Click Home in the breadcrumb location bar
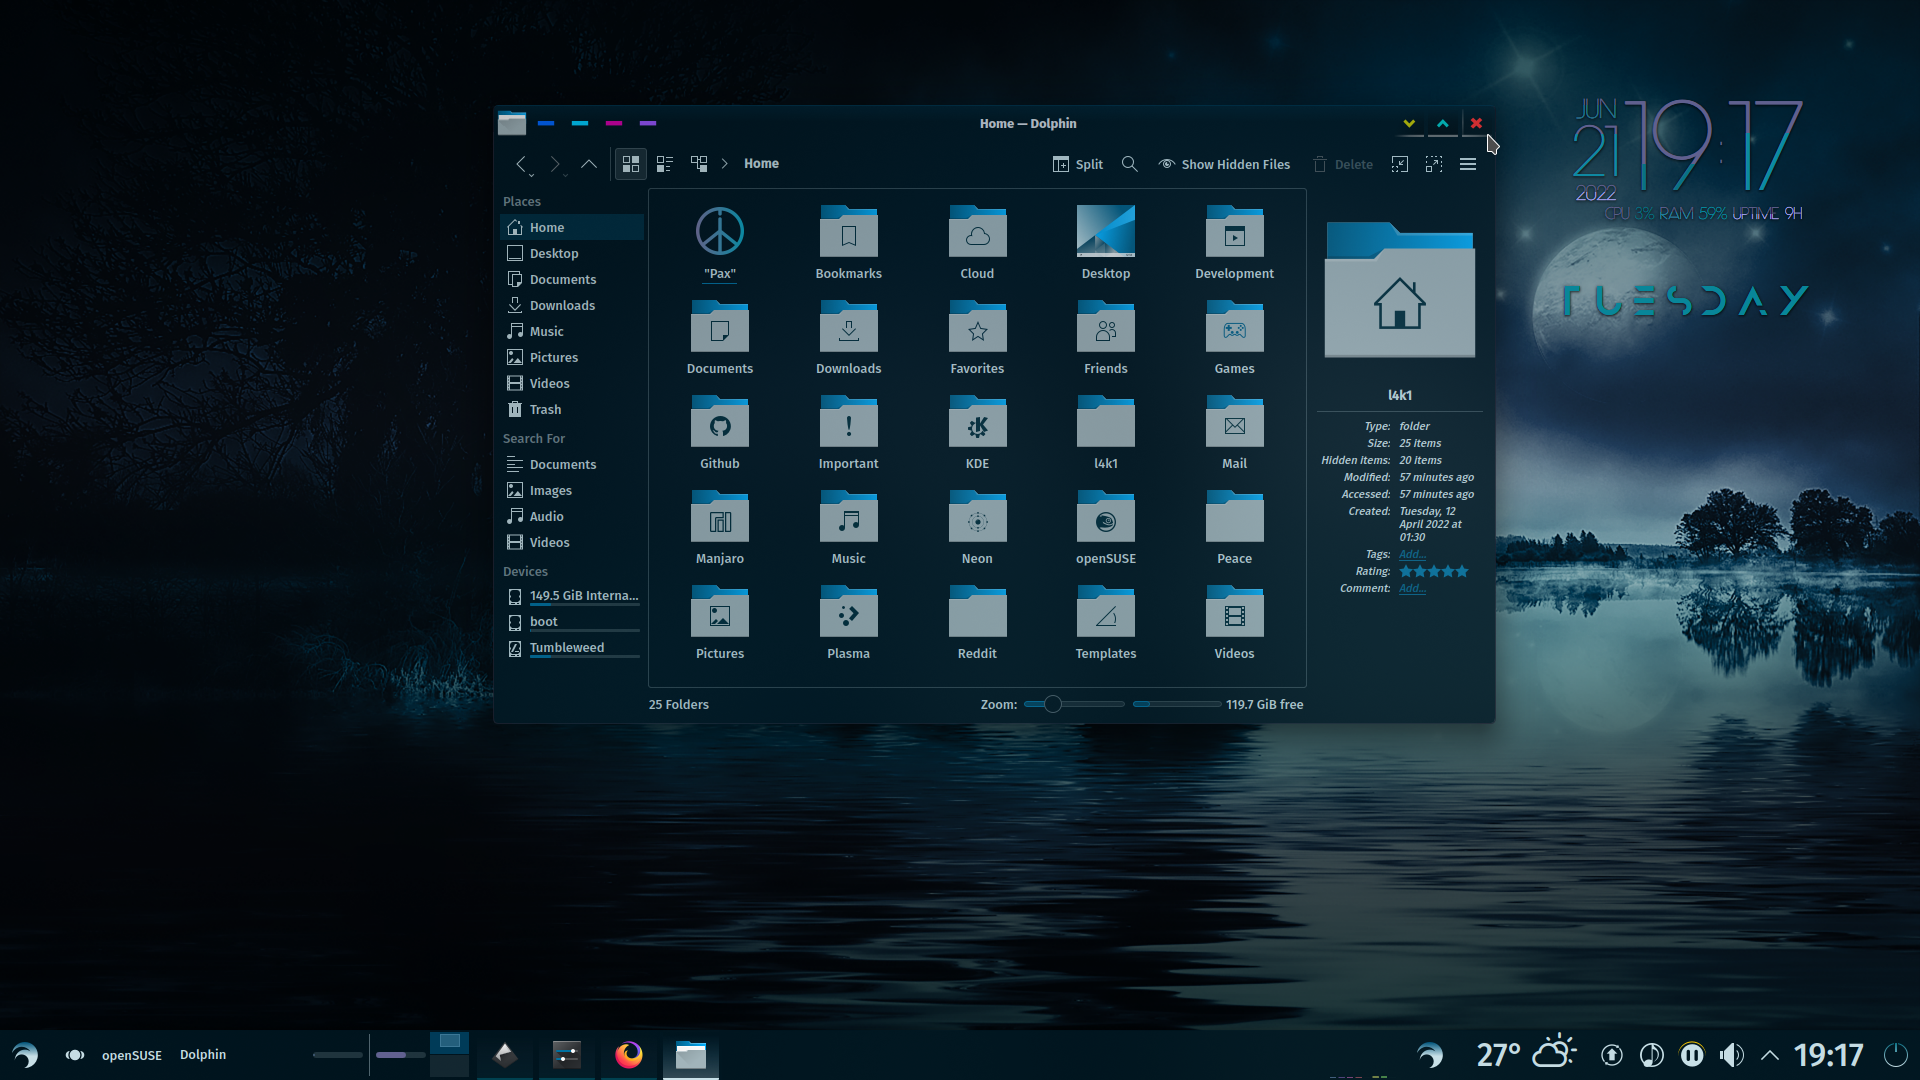Viewport: 1920px width, 1080px height. coord(761,164)
